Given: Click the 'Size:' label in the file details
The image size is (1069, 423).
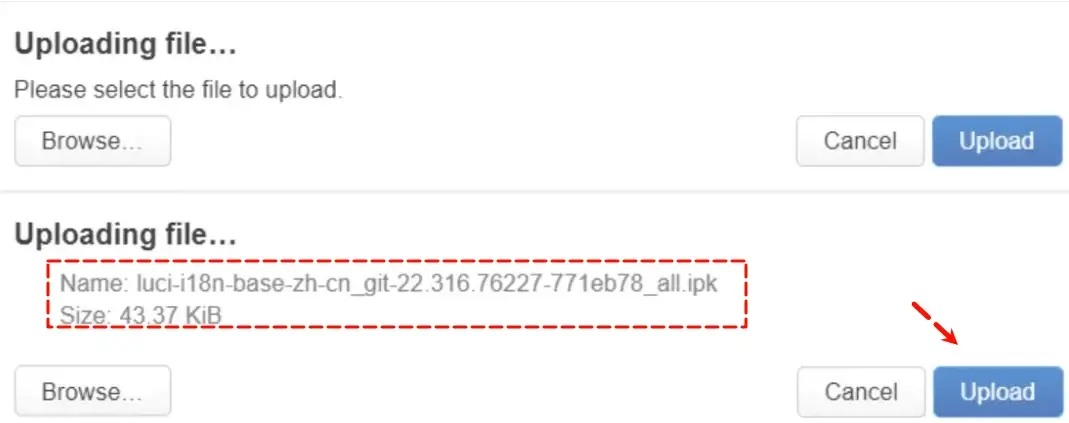Looking at the screenshot, I should [x=86, y=315].
